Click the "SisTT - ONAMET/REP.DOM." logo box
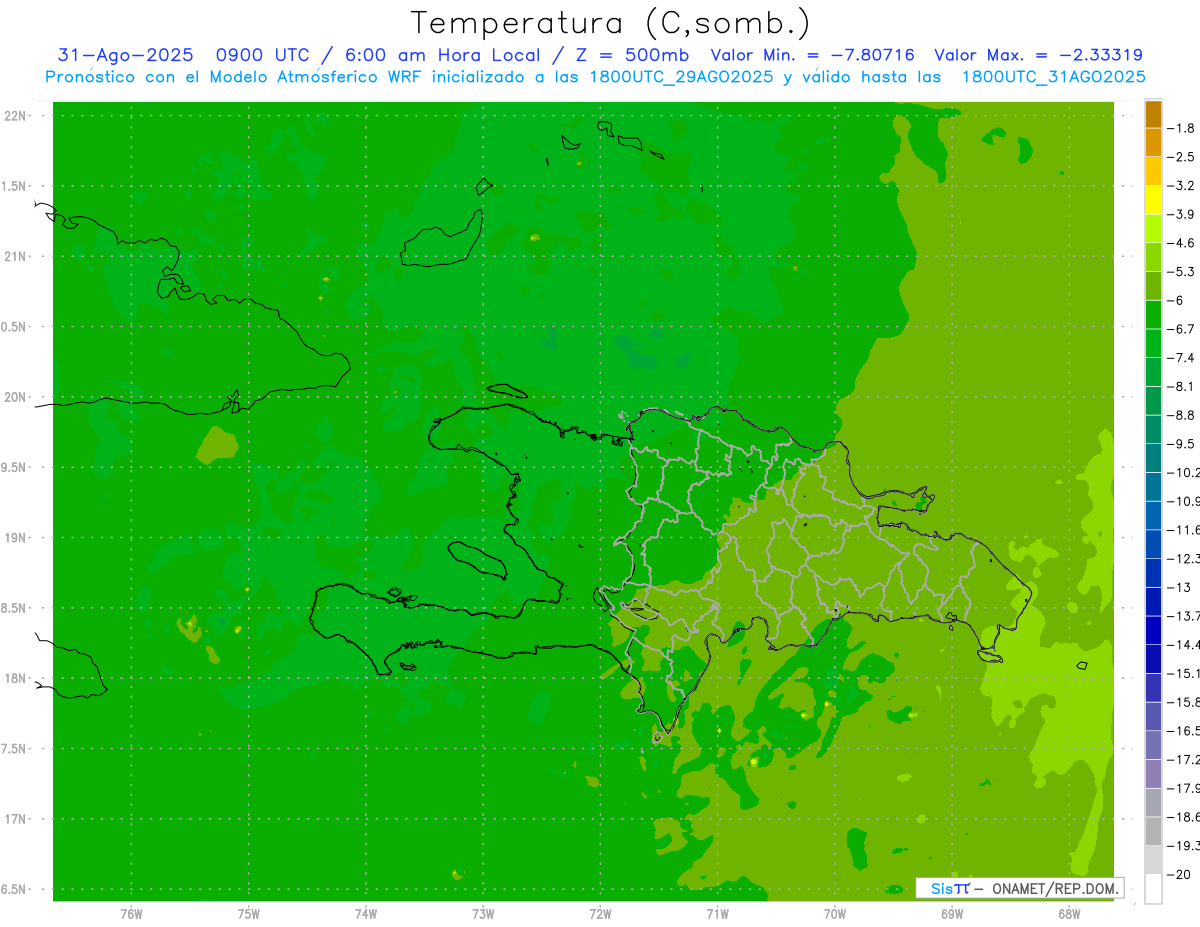 (x=1020, y=888)
